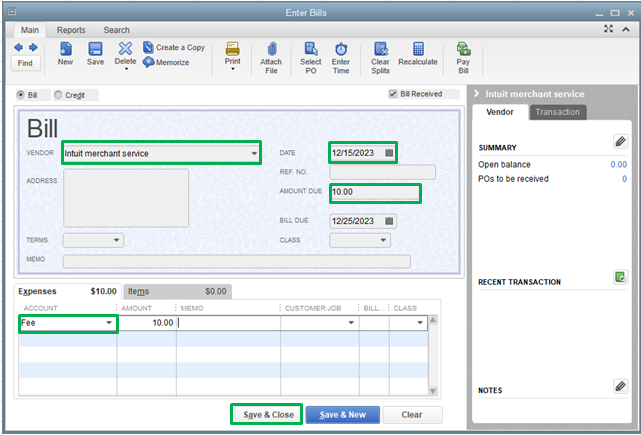Switch to the Search ribbon tab

click(x=117, y=30)
